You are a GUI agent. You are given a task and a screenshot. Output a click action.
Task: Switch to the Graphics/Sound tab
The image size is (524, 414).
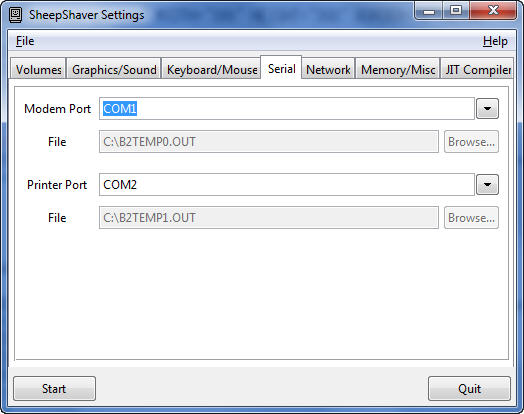pyautogui.click(x=114, y=70)
